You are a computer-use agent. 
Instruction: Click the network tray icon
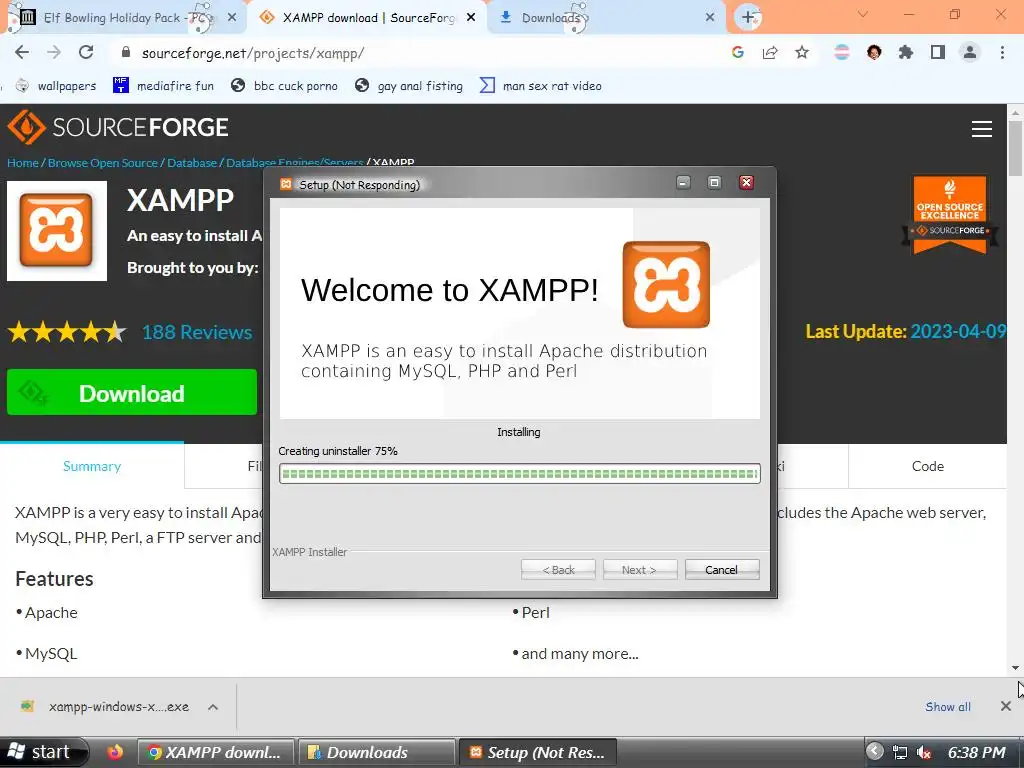900,752
